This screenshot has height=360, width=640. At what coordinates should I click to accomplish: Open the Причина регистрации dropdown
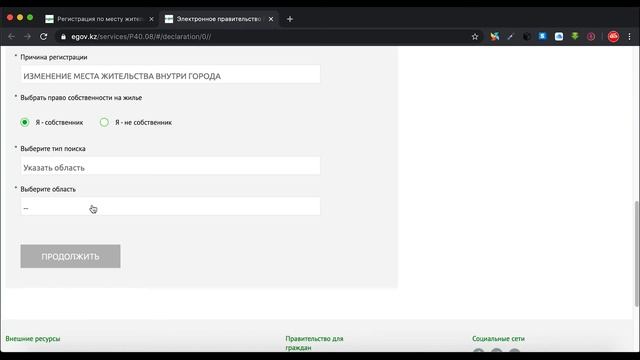(x=170, y=75)
